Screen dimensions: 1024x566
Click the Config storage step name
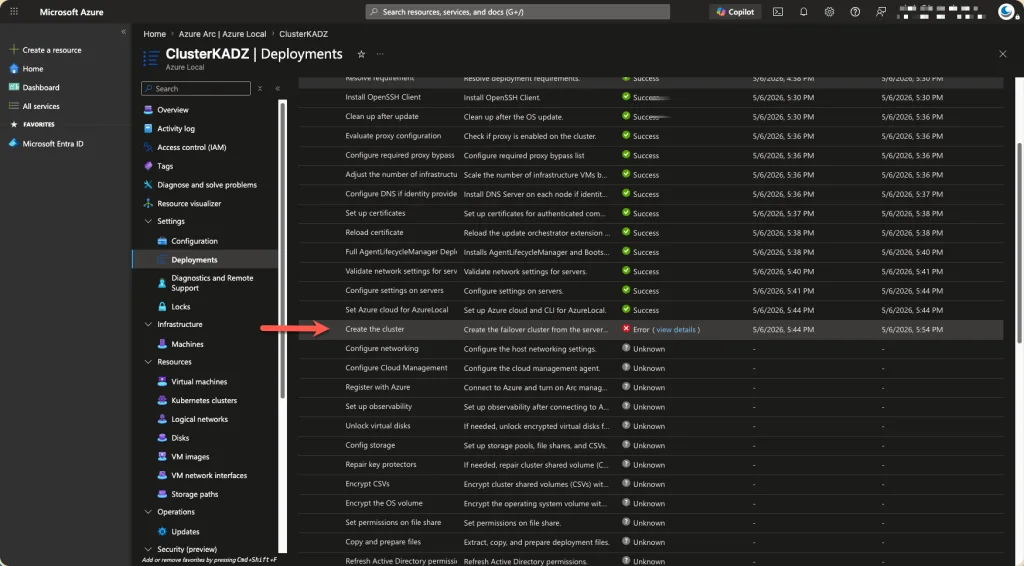[370, 445]
